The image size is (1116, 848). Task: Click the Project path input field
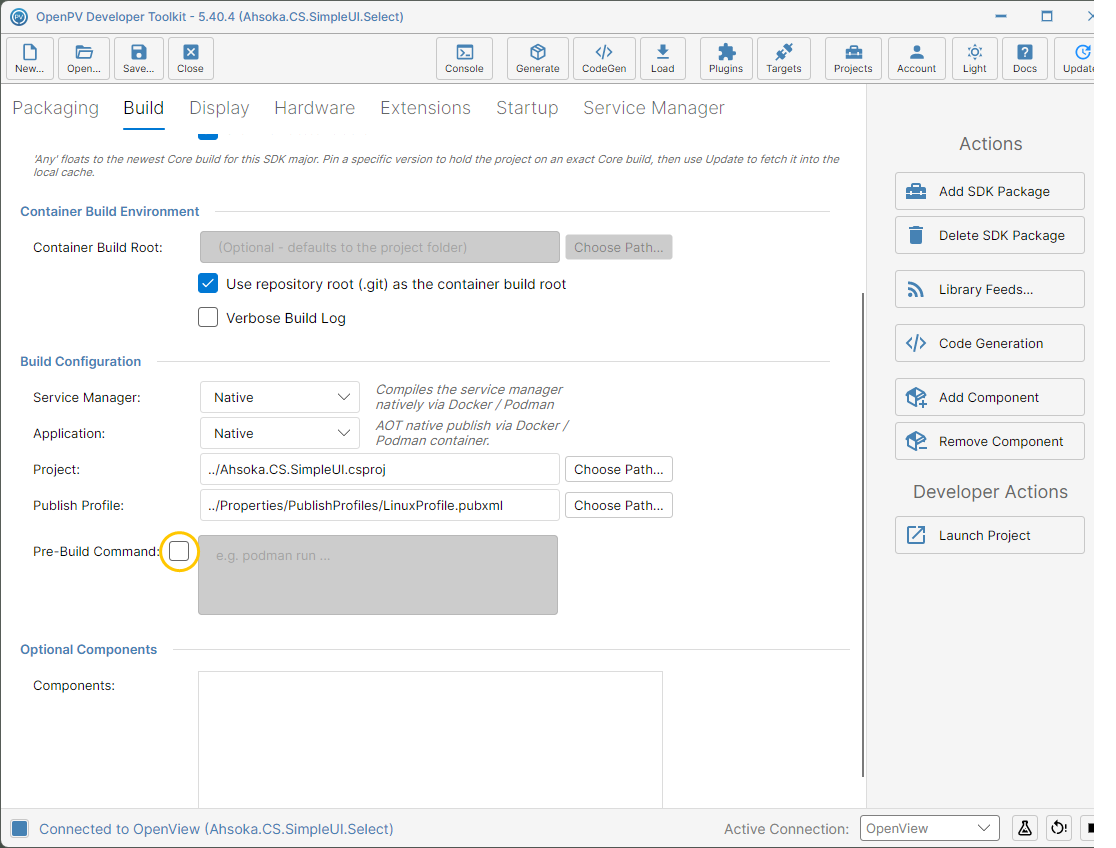[x=379, y=469]
